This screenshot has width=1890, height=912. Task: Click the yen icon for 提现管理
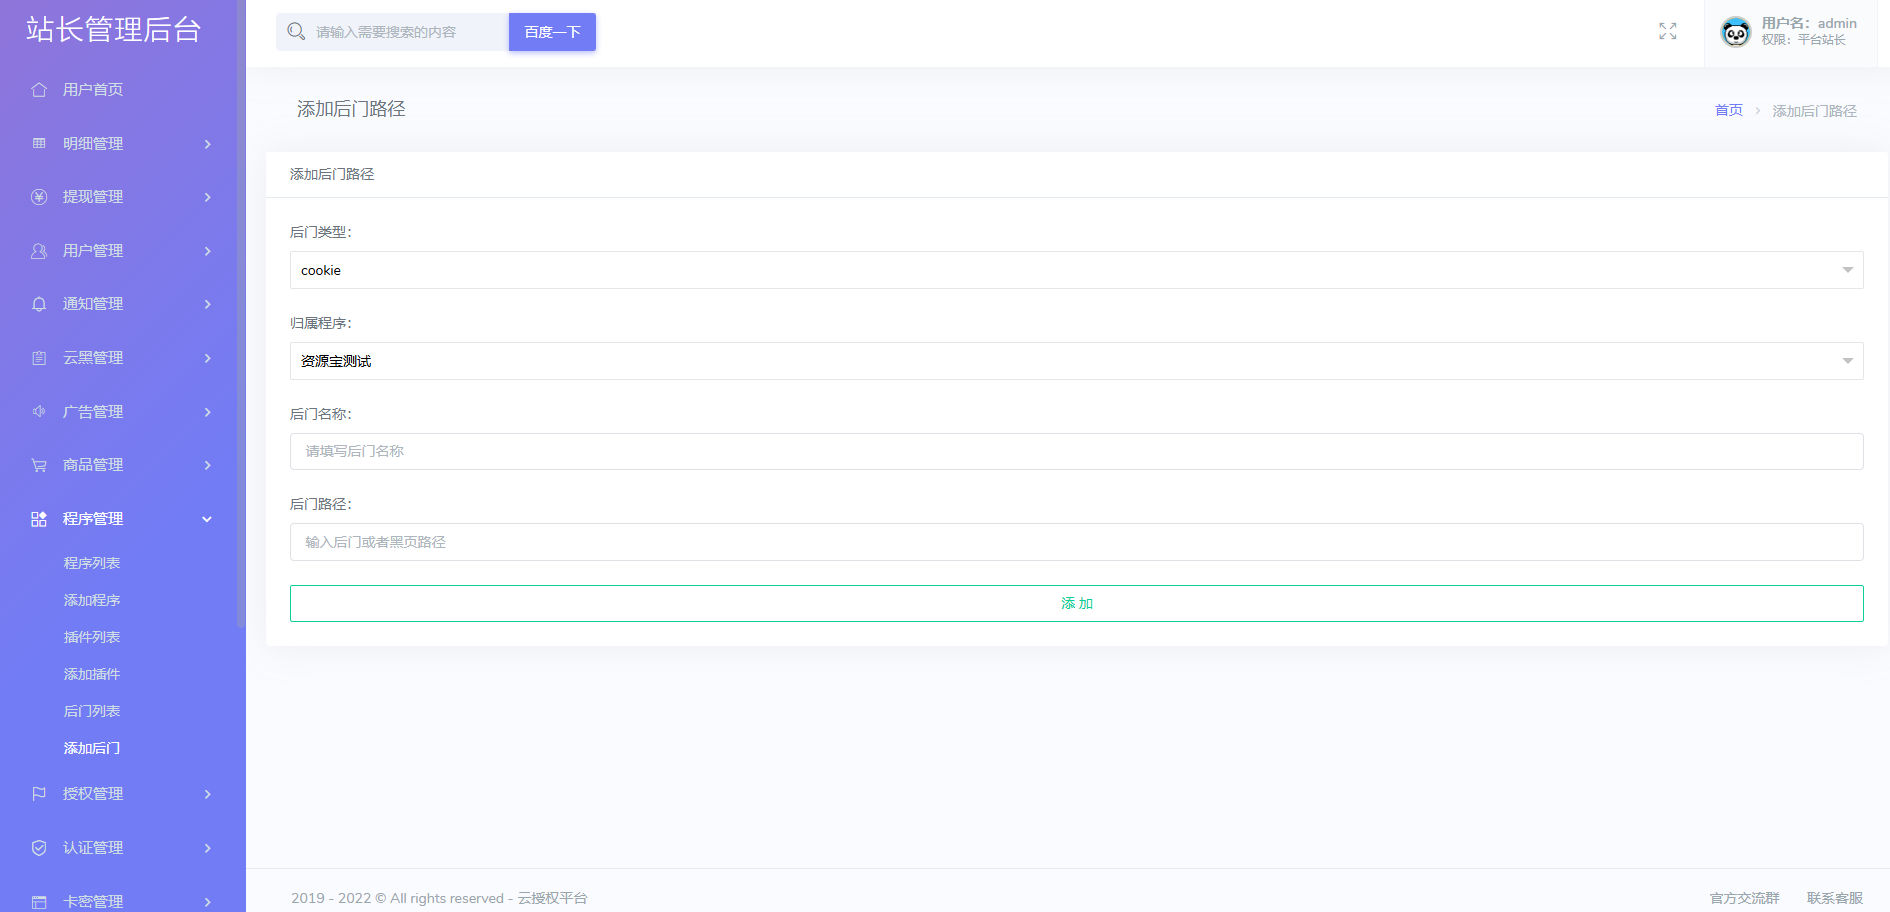[x=39, y=197]
